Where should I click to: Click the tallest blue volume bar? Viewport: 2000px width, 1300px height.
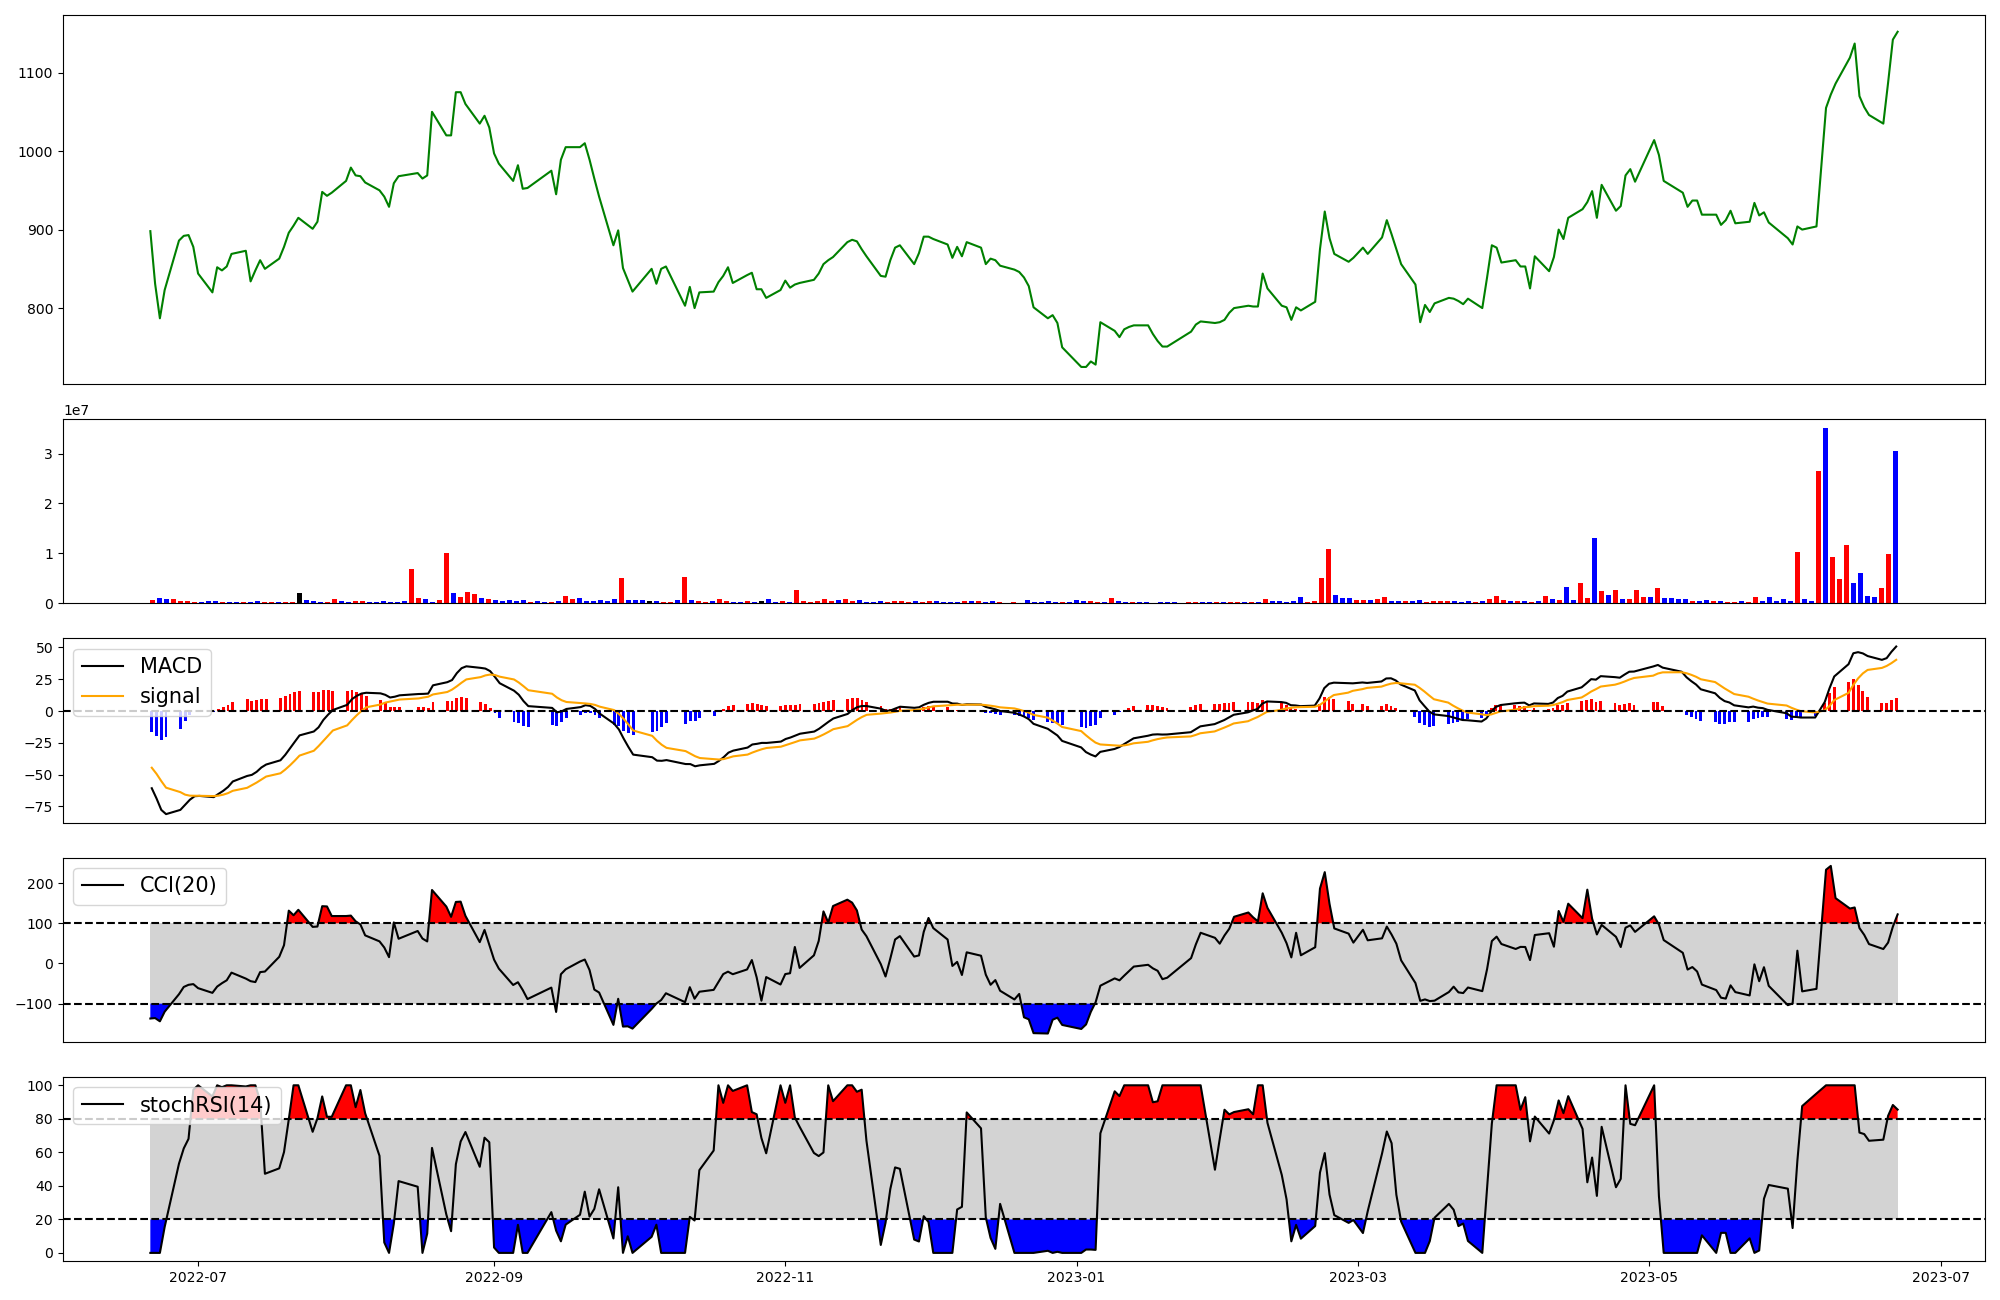tap(1825, 515)
